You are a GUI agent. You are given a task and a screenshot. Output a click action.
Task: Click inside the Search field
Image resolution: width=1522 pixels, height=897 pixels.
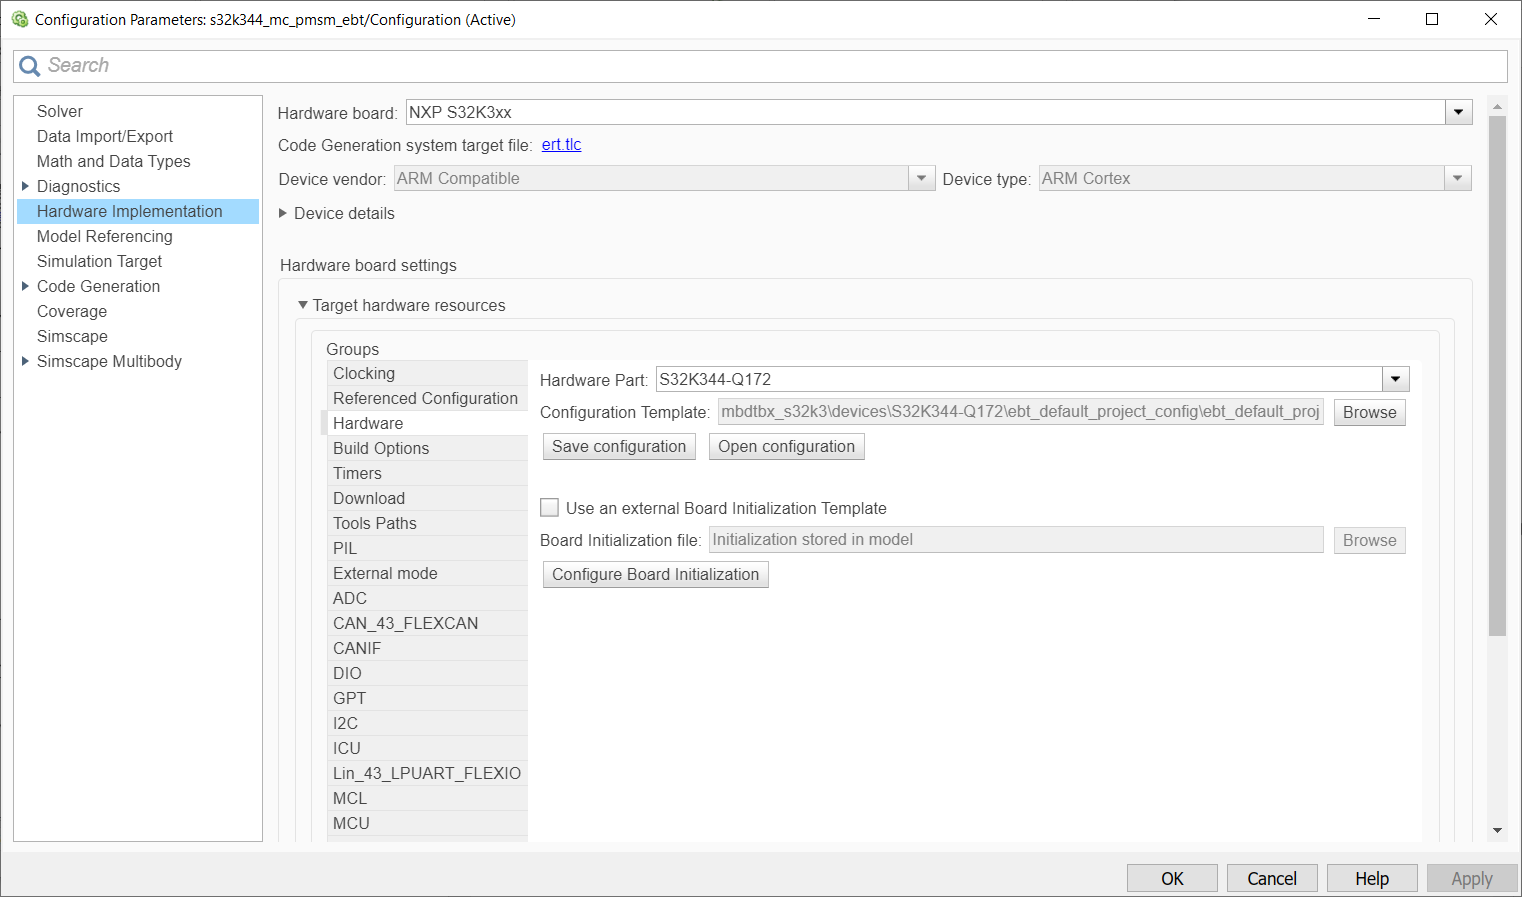[x=400, y=65]
